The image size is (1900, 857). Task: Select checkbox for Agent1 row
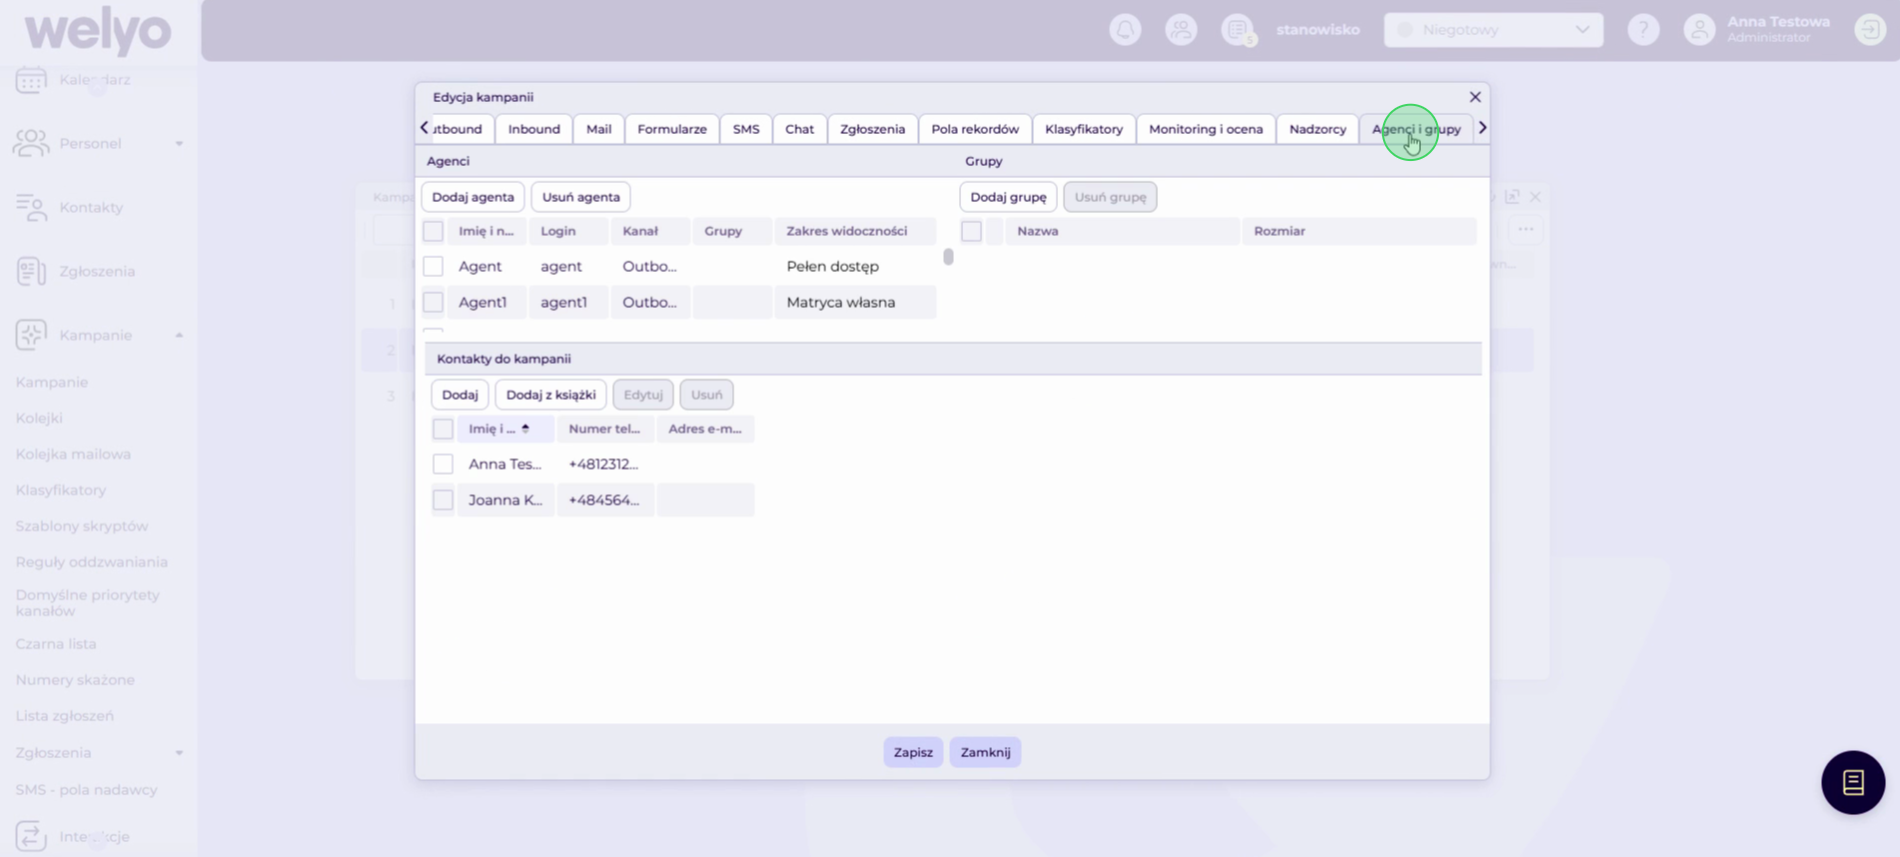coord(433,302)
